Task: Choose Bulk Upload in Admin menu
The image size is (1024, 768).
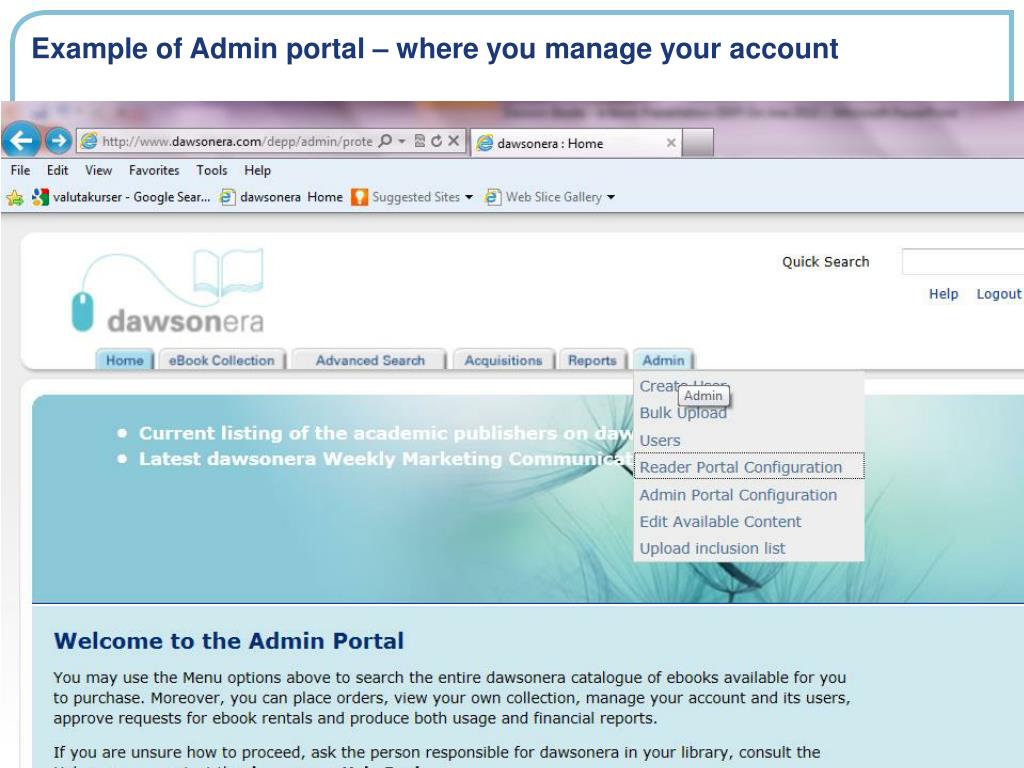Action: click(683, 413)
